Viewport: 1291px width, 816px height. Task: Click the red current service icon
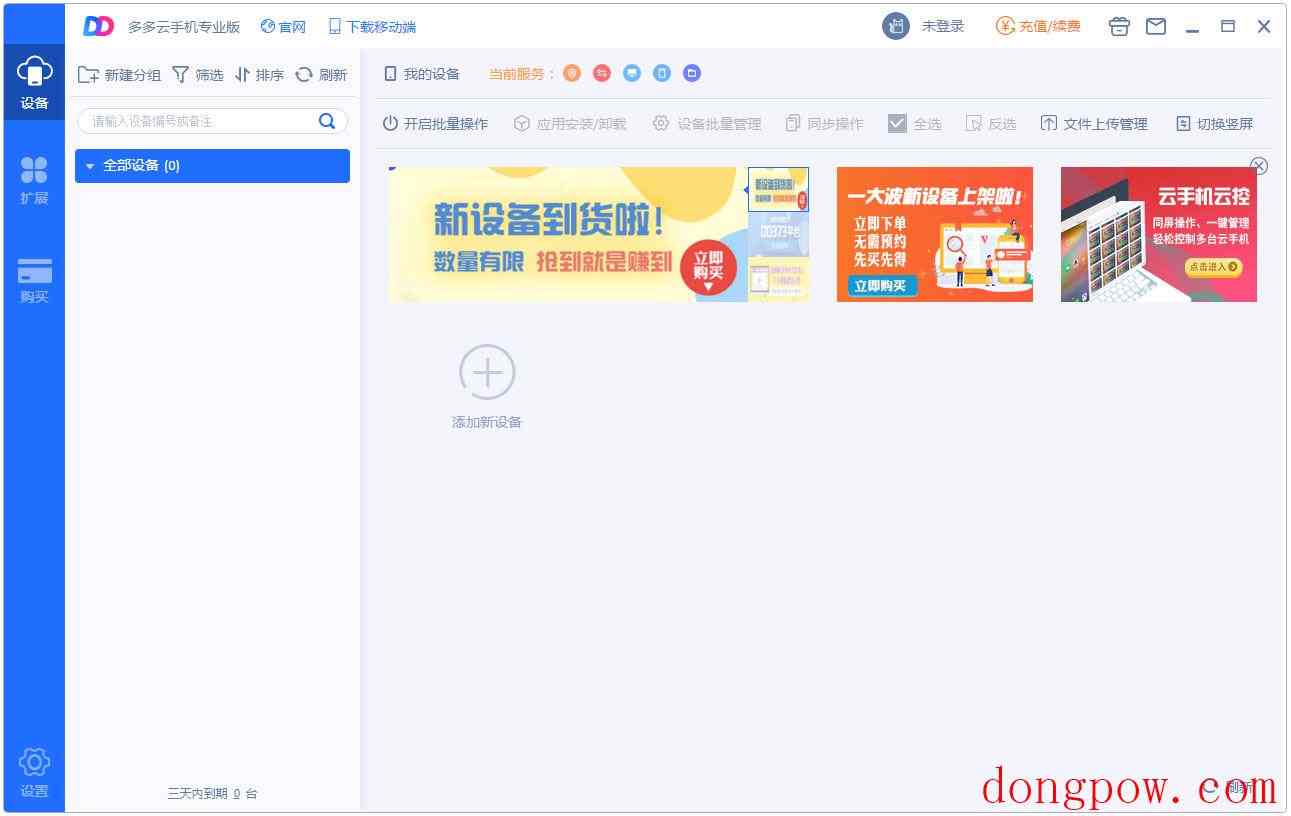click(602, 73)
